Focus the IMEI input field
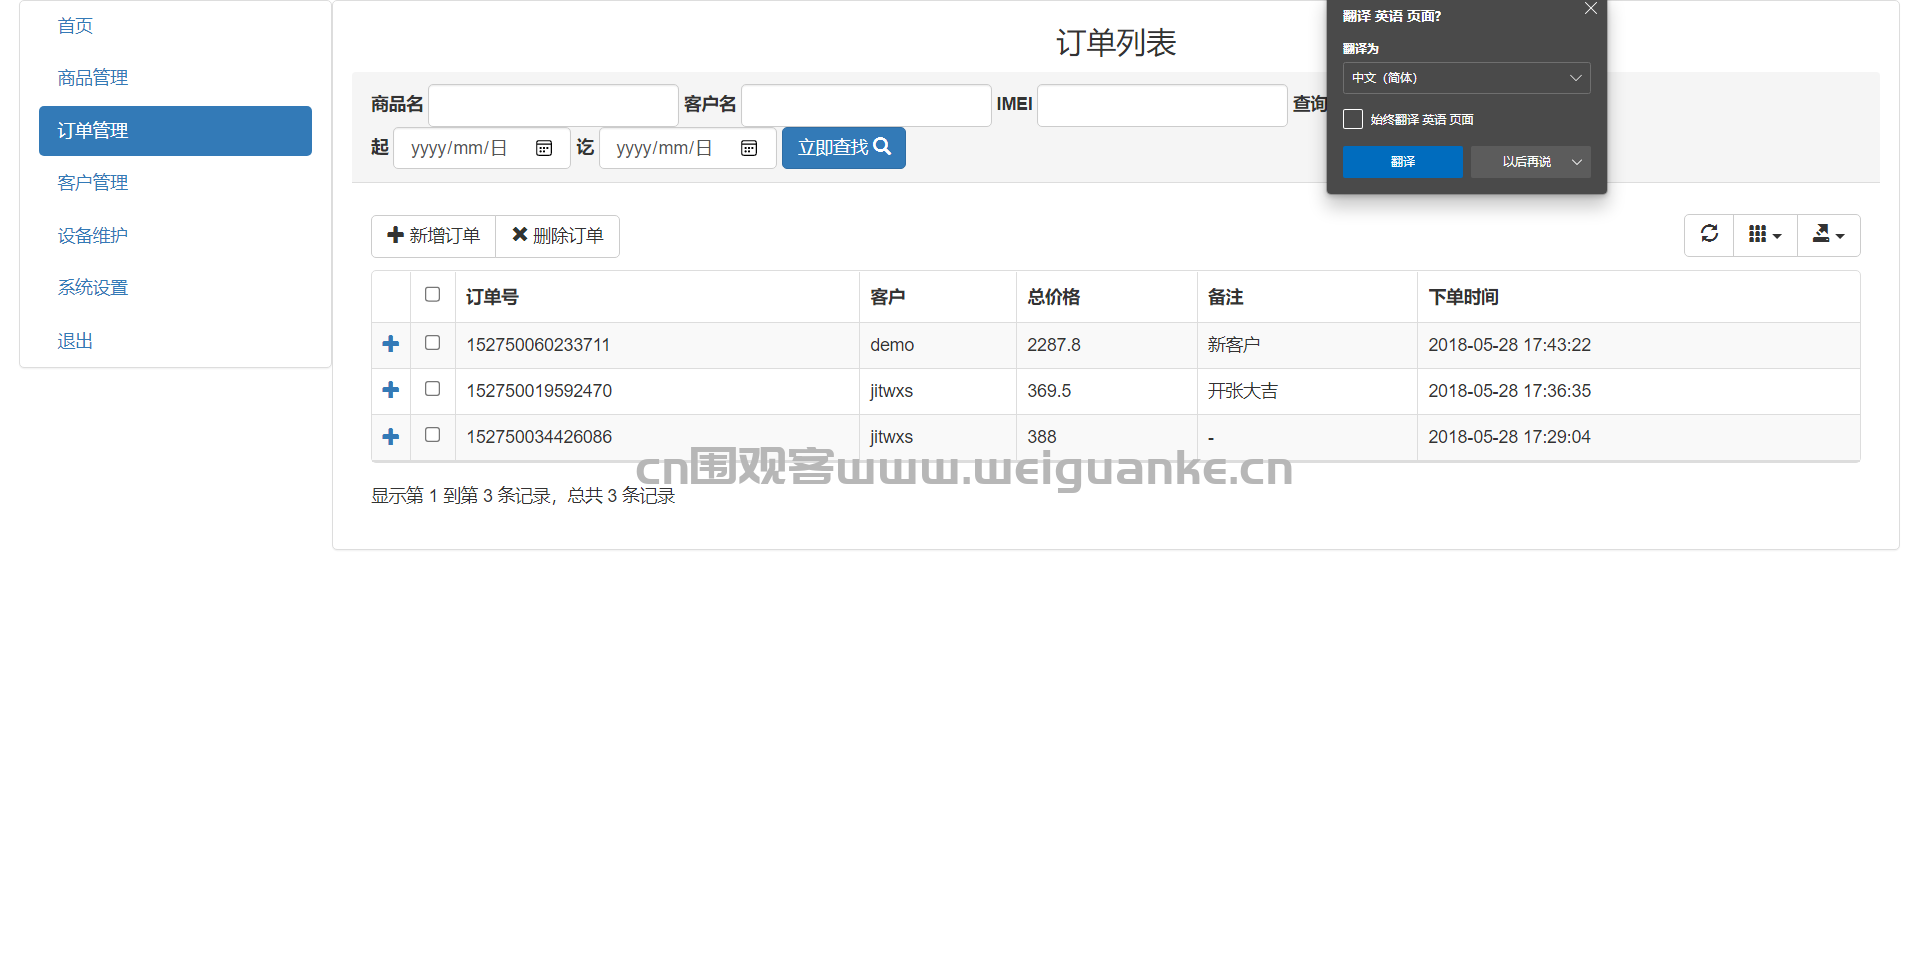1919x969 pixels. (x=1162, y=105)
